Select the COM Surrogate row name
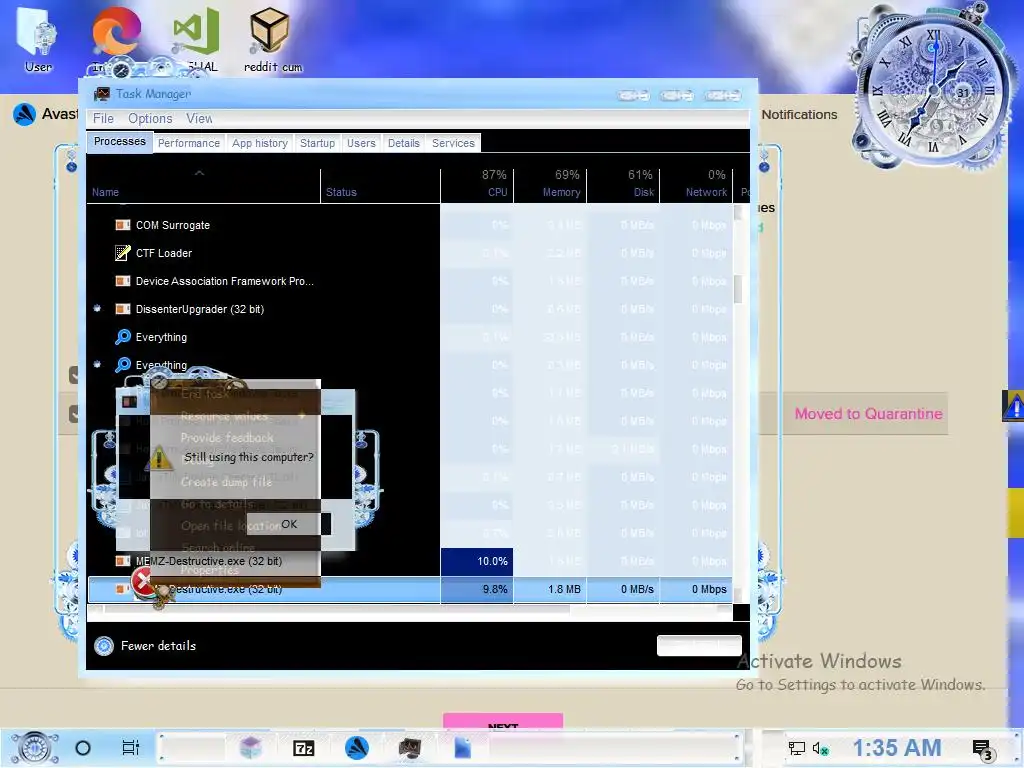The height and width of the screenshot is (768, 1024). (172, 225)
